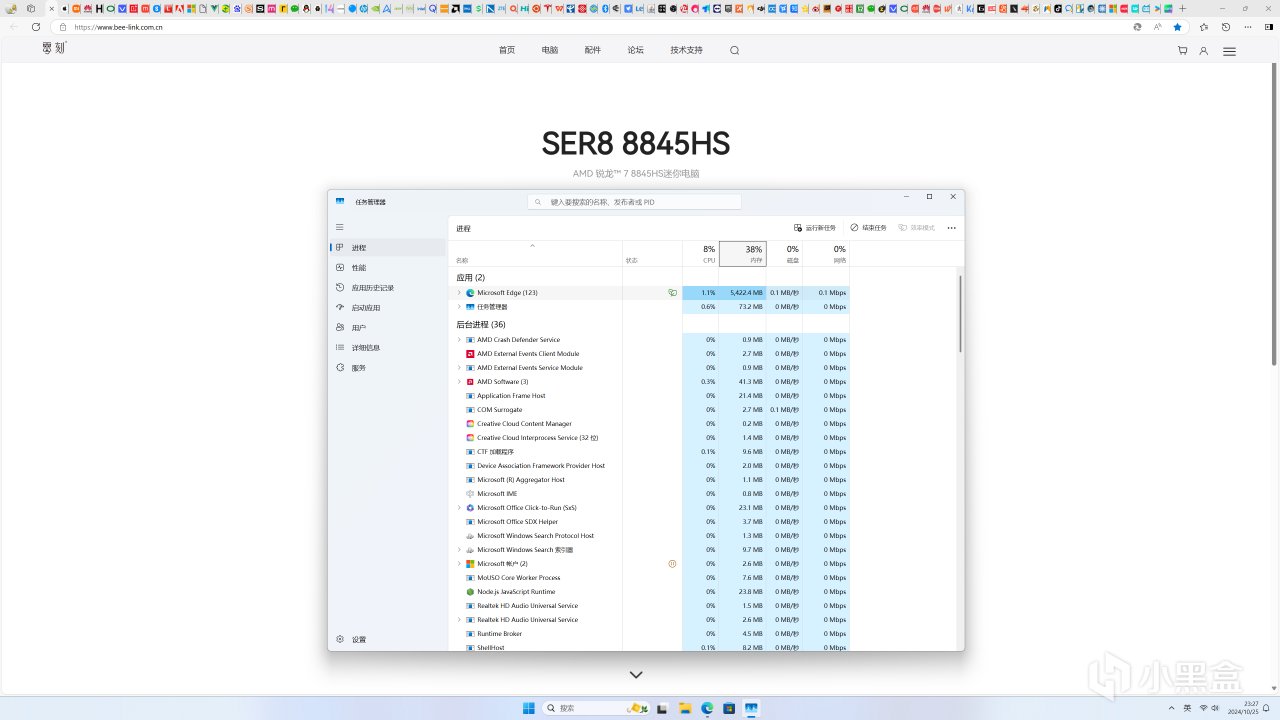Open 用户 (Users) page
This screenshot has width=1280, height=720.
388,328
